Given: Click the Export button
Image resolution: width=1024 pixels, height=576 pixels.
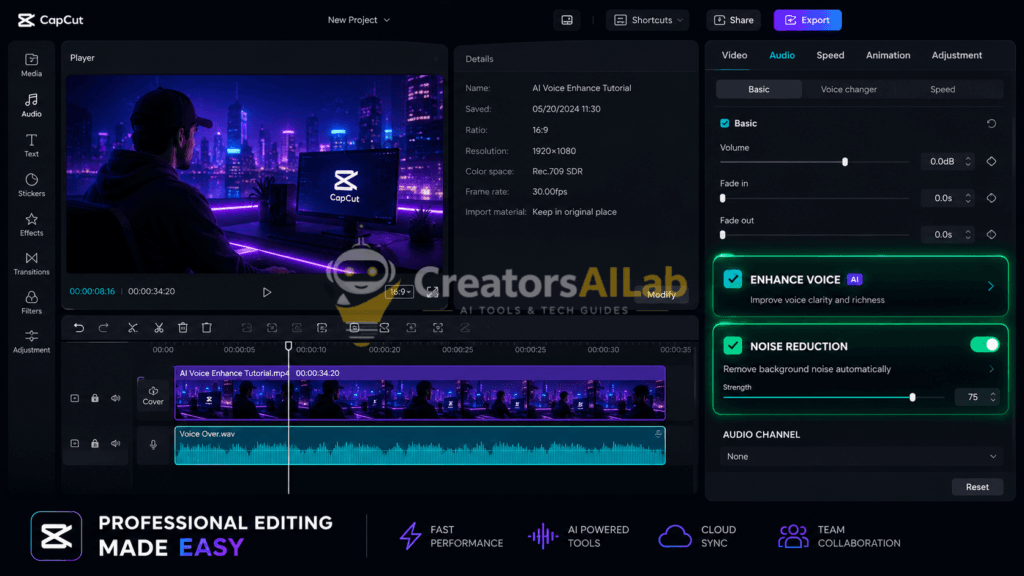Looking at the screenshot, I should point(807,20).
